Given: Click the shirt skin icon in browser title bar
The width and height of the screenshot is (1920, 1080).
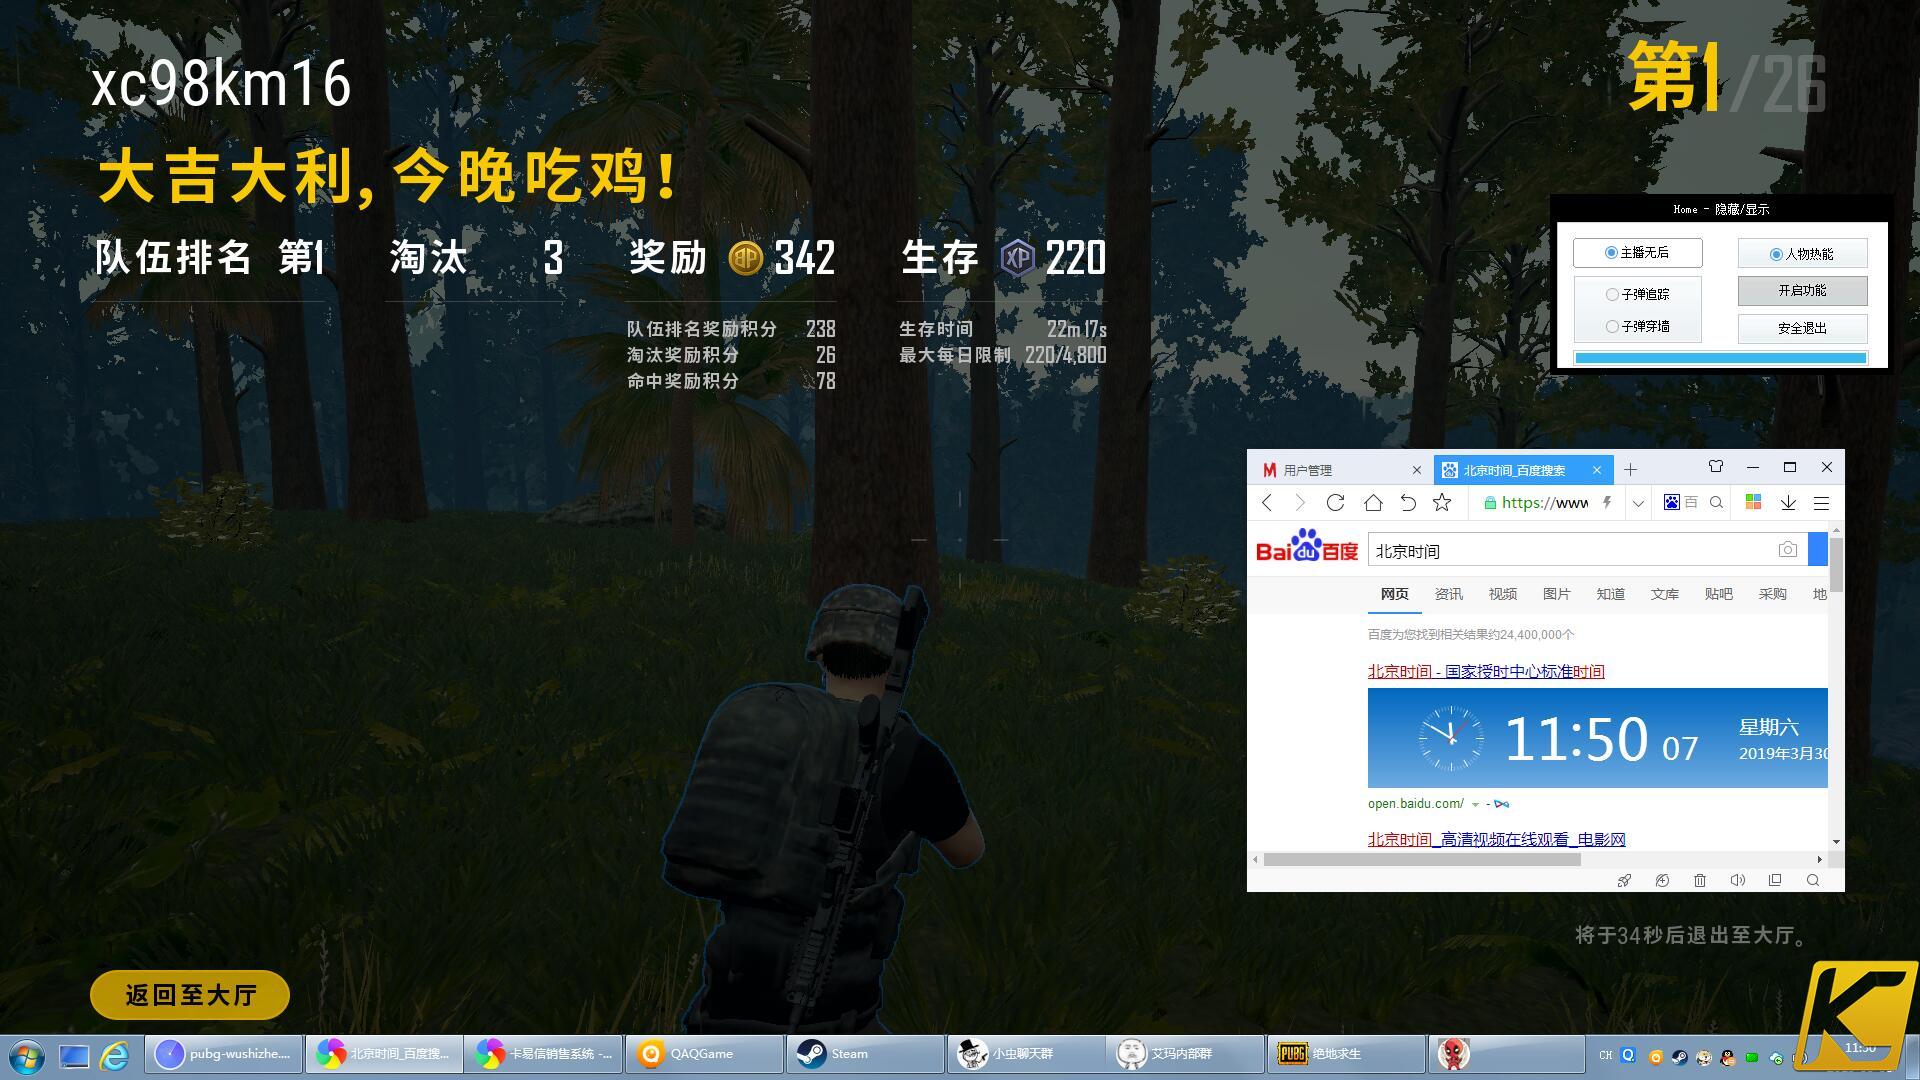Looking at the screenshot, I should 1716,467.
